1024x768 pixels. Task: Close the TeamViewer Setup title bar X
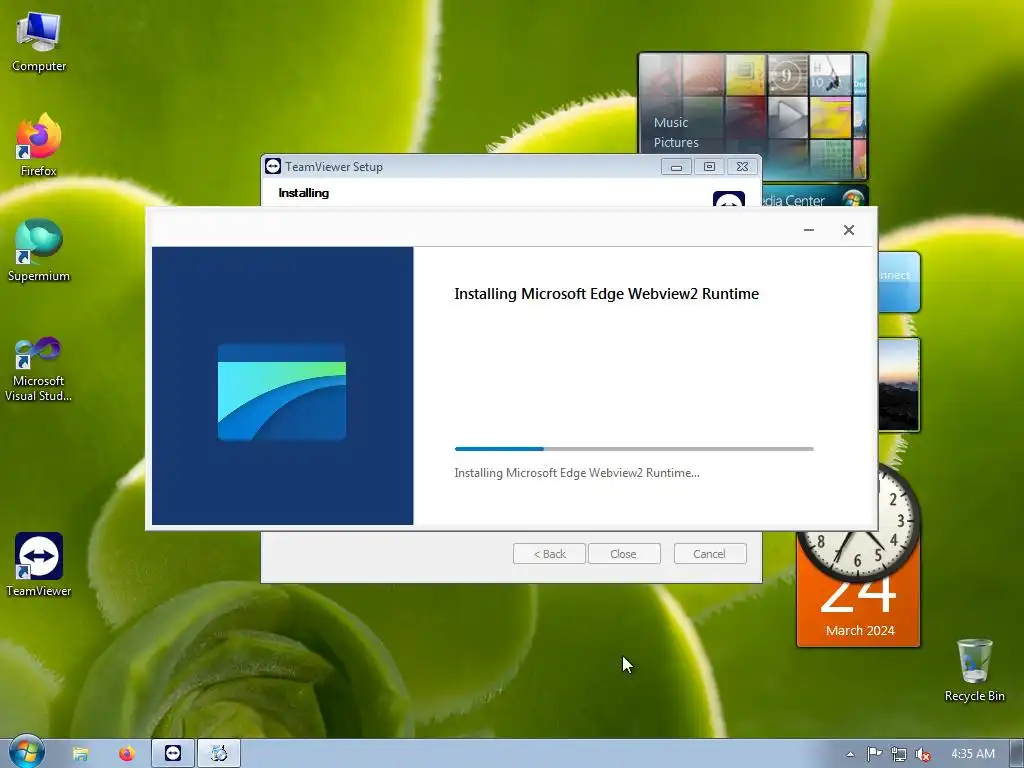click(x=743, y=167)
